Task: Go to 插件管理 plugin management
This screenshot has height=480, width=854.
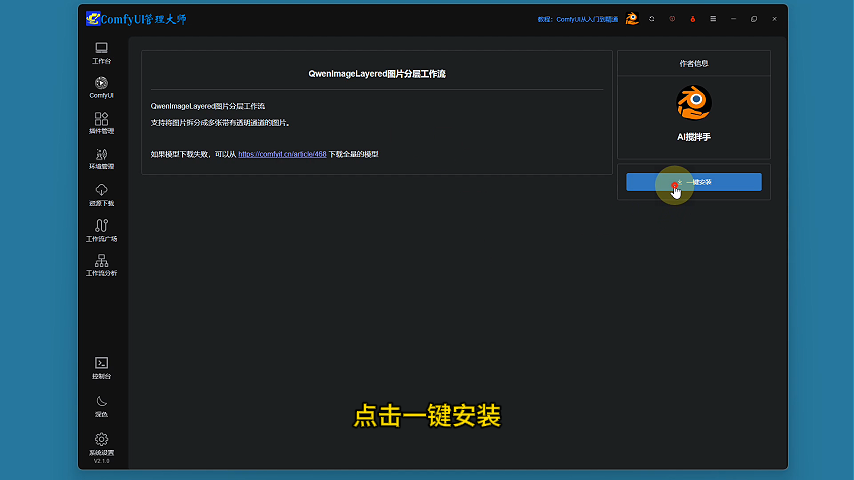Action: coord(101,123)
